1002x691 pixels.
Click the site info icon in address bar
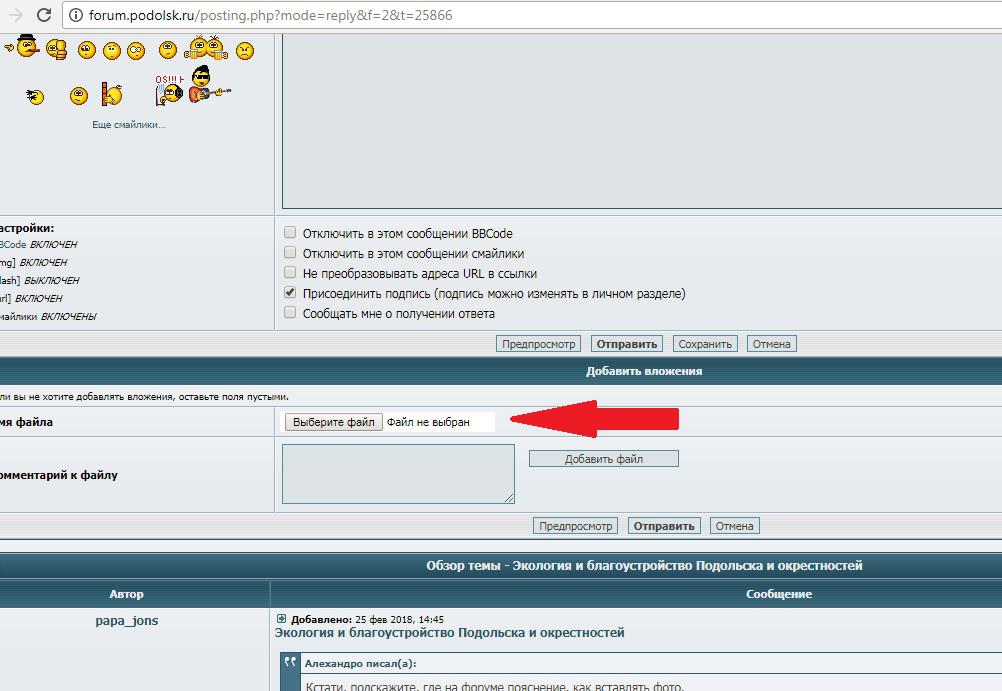[x=76, y=15]
